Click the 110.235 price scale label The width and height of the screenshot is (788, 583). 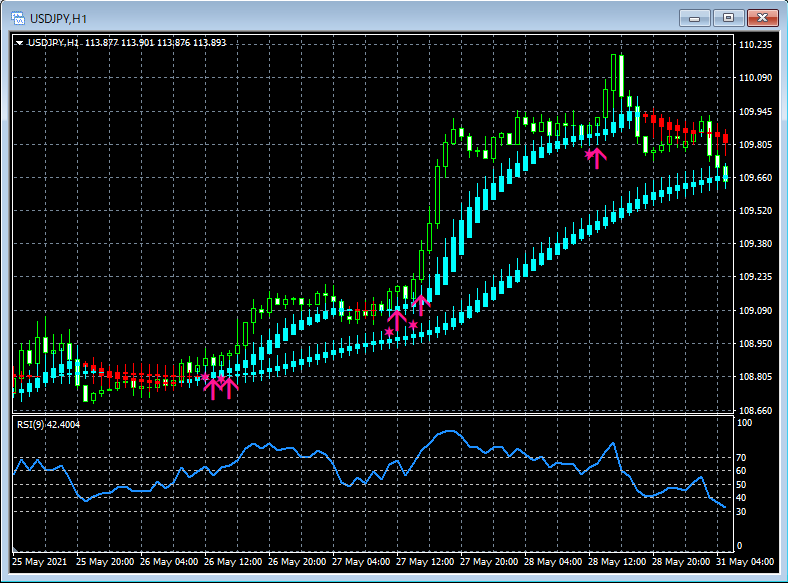[755, 45]
